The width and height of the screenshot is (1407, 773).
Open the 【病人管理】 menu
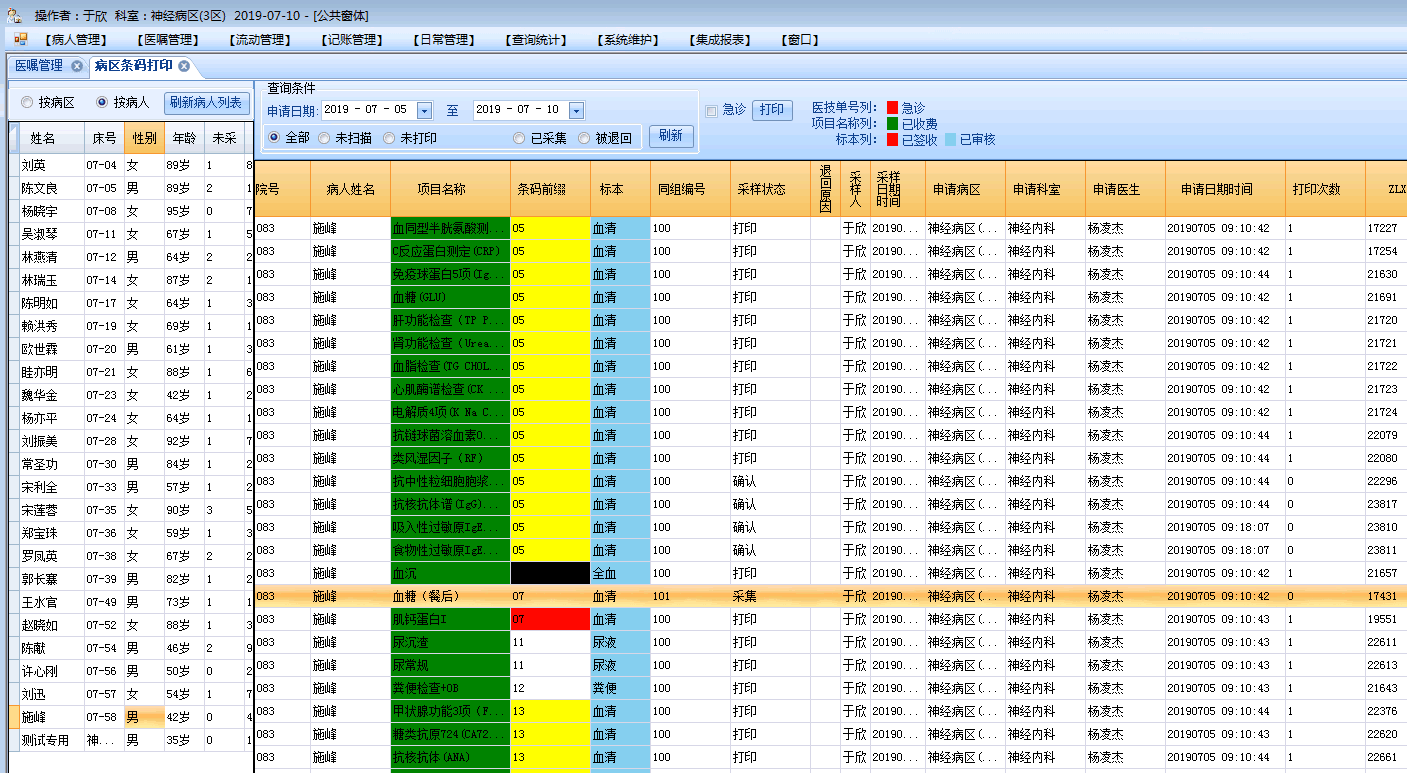pos(75,40)
